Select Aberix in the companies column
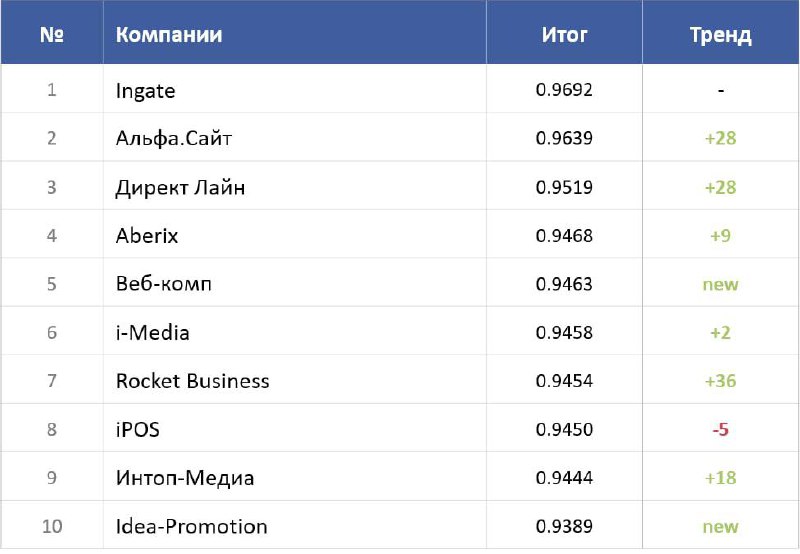800x554 pixels. coord(147,236)
